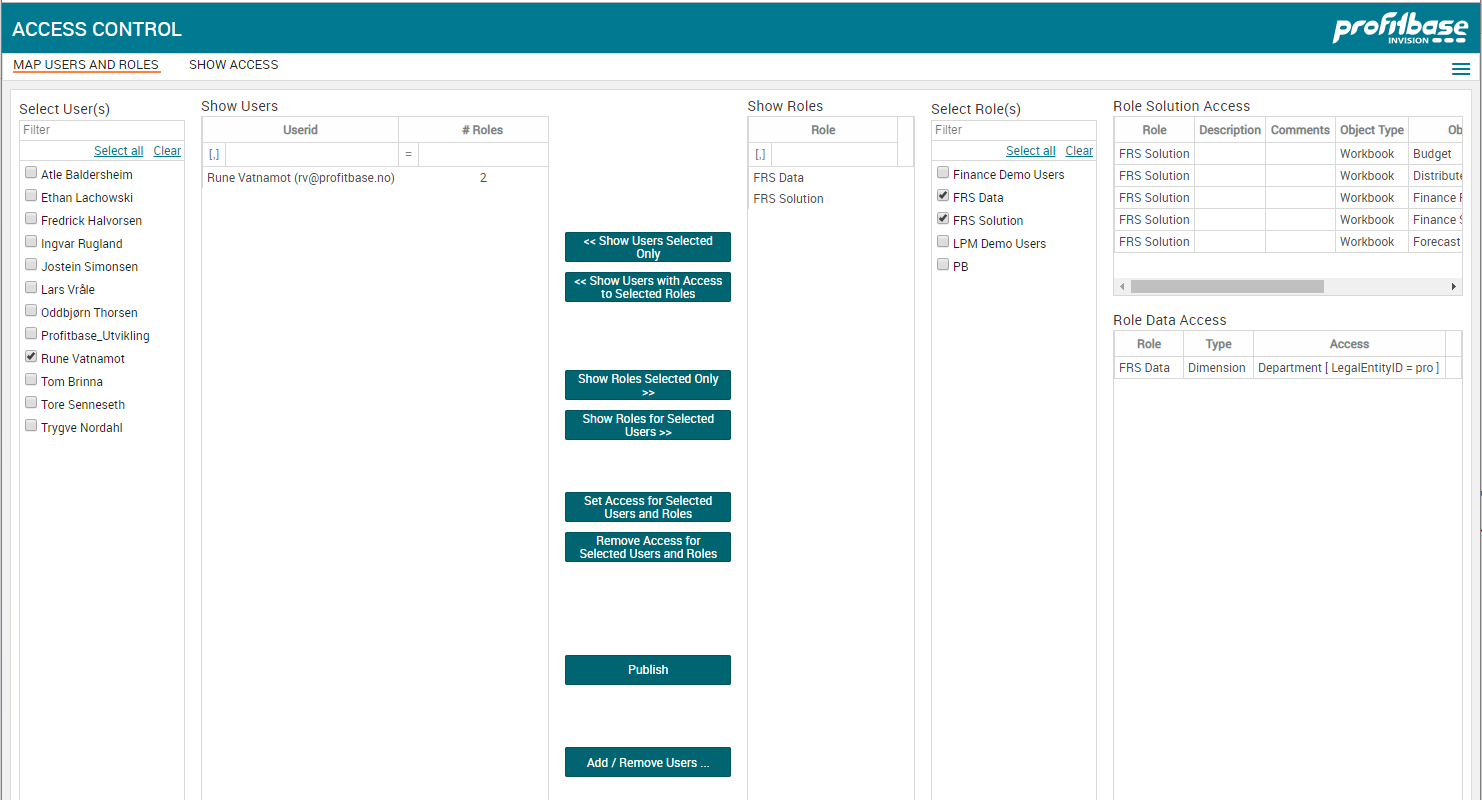The height and width of the screenshot is (800, 1482).
Task: Click Description column header
Action: click(1230, 130)
